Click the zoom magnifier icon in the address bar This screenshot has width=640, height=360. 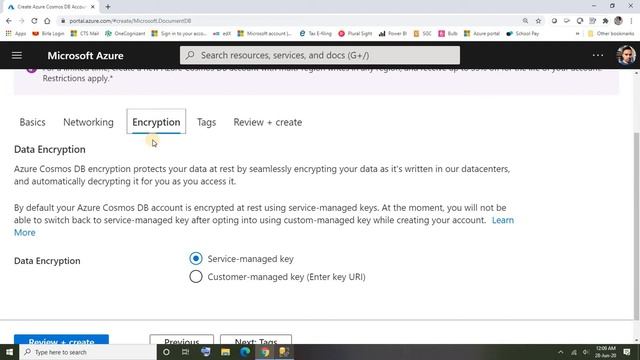coord(525,21)
